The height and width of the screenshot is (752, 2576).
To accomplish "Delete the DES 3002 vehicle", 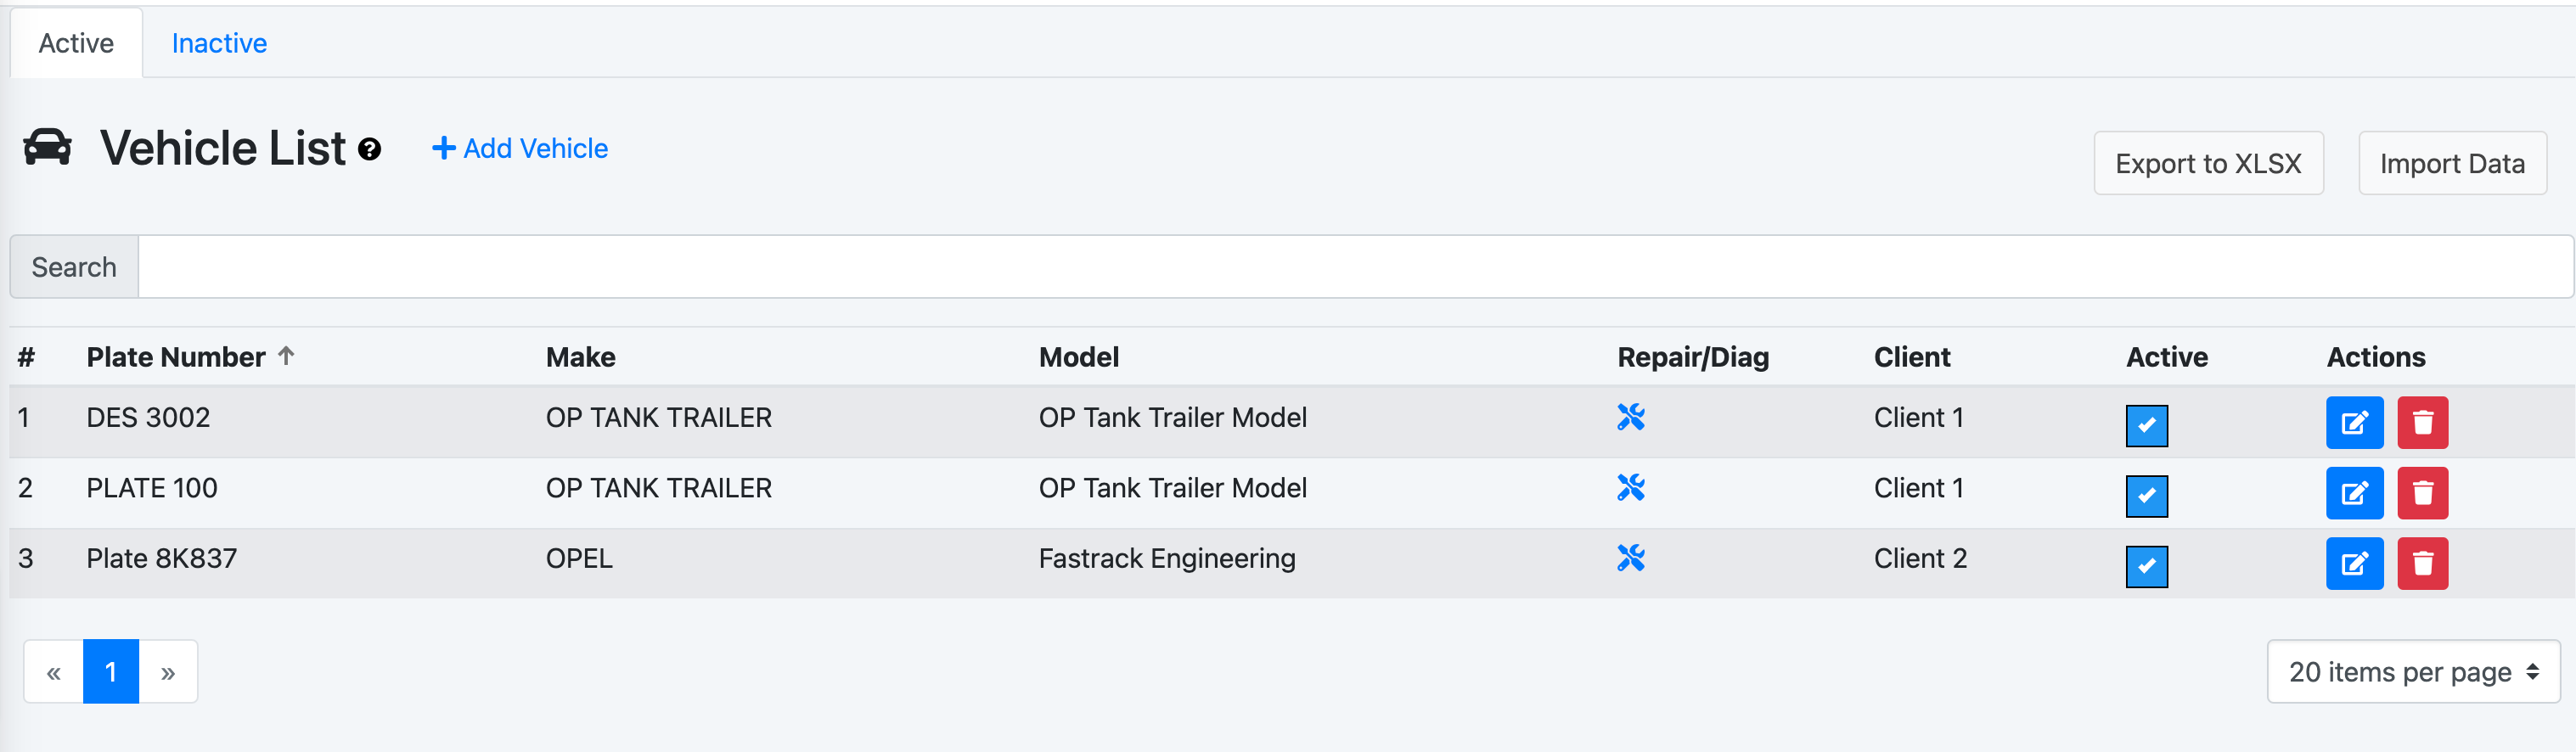I will (2422, 423).
